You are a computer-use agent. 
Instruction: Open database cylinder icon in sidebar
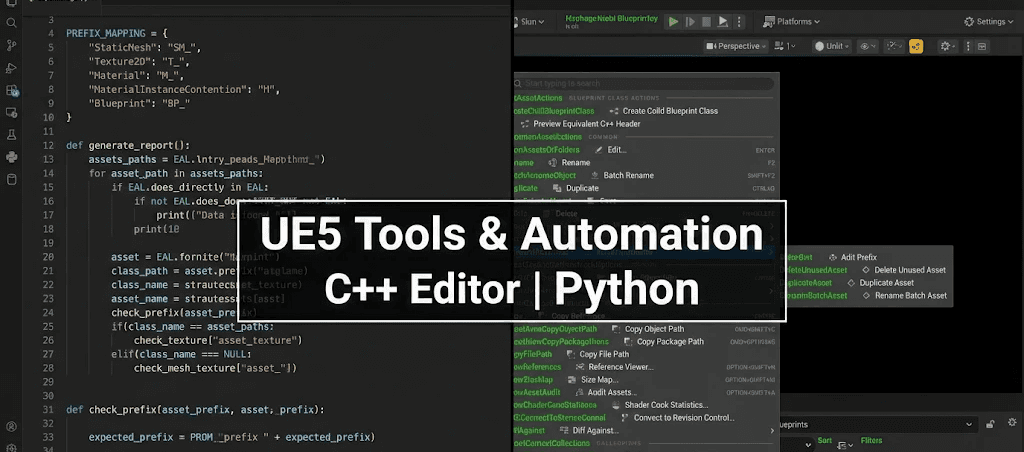click(x=11, y=180)
